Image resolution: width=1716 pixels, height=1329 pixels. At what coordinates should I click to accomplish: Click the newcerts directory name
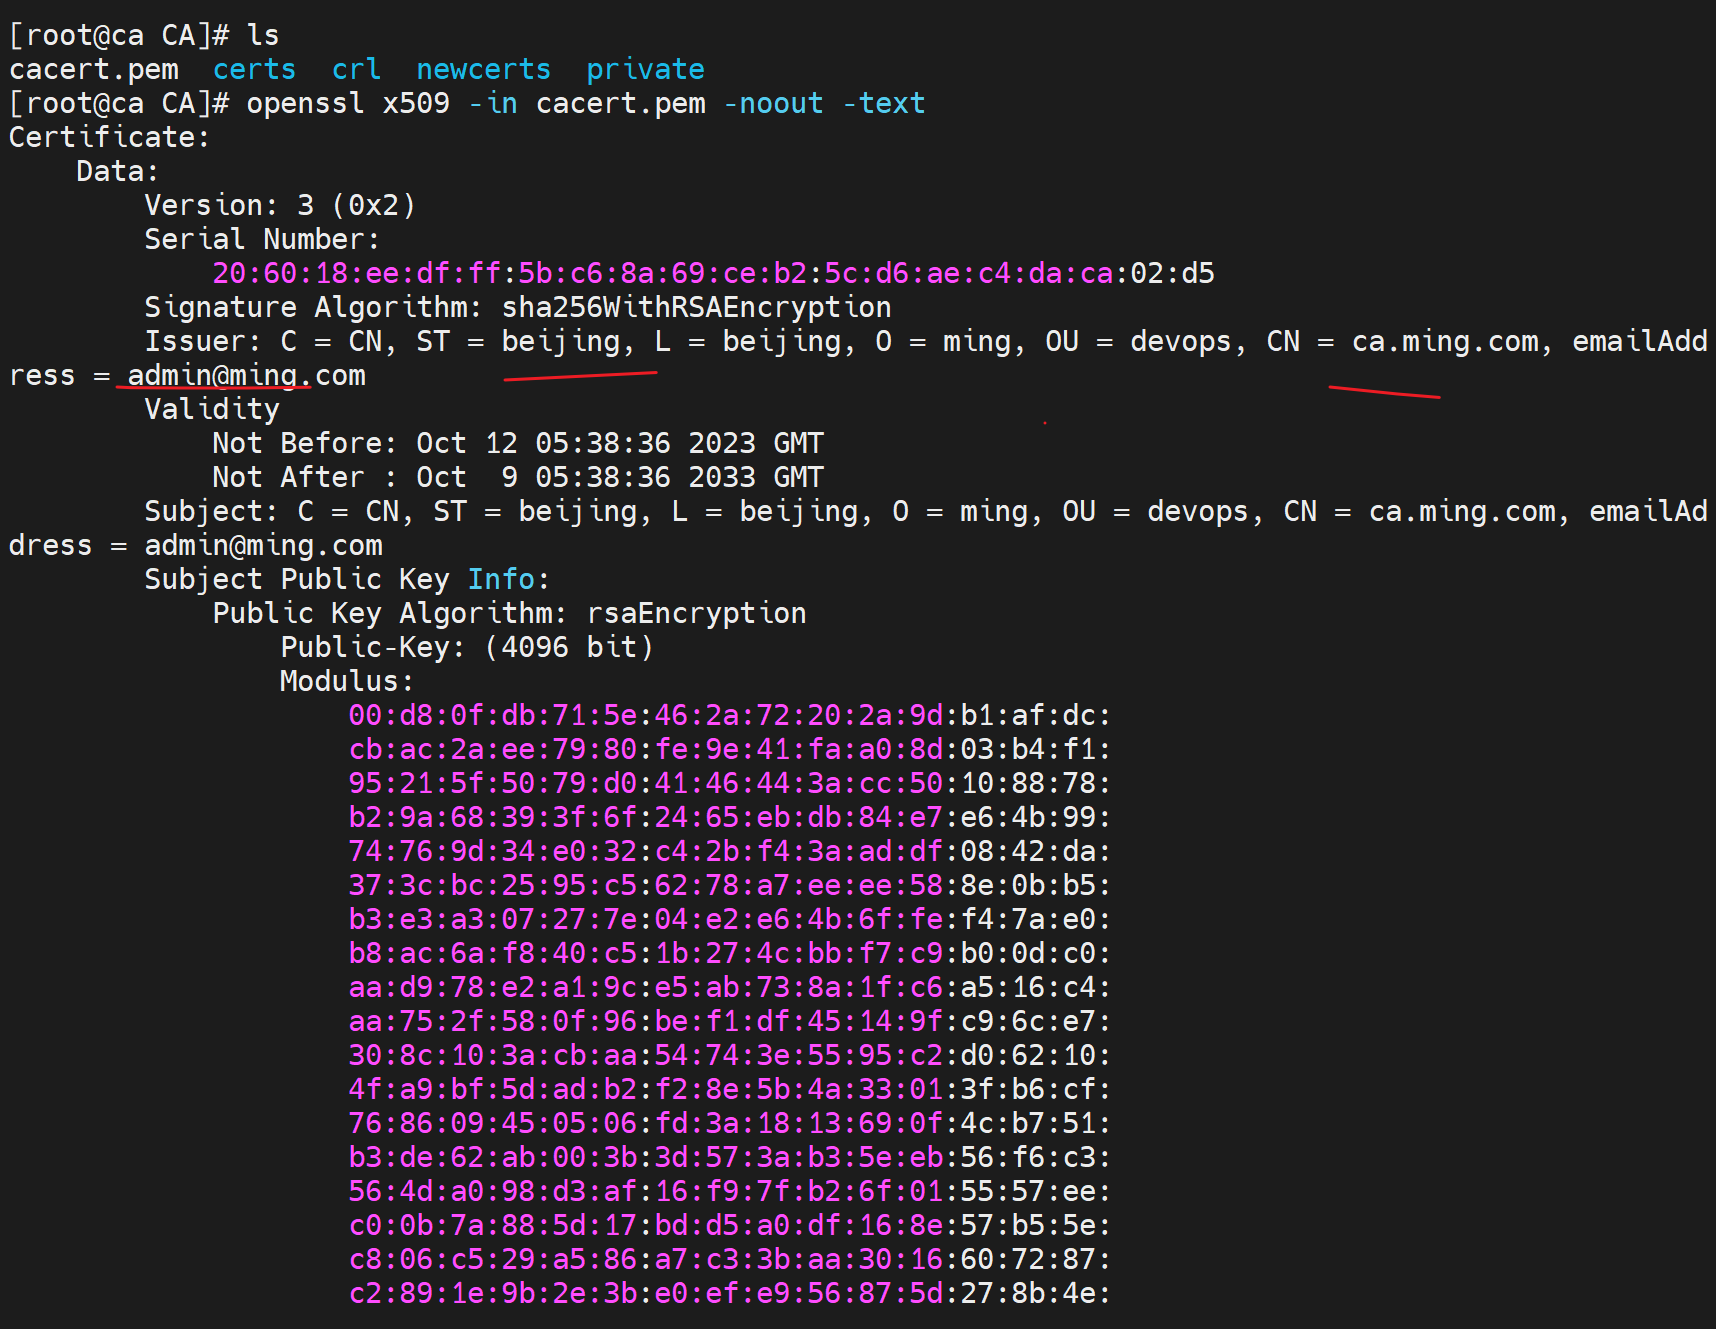[x=483, y=70]
